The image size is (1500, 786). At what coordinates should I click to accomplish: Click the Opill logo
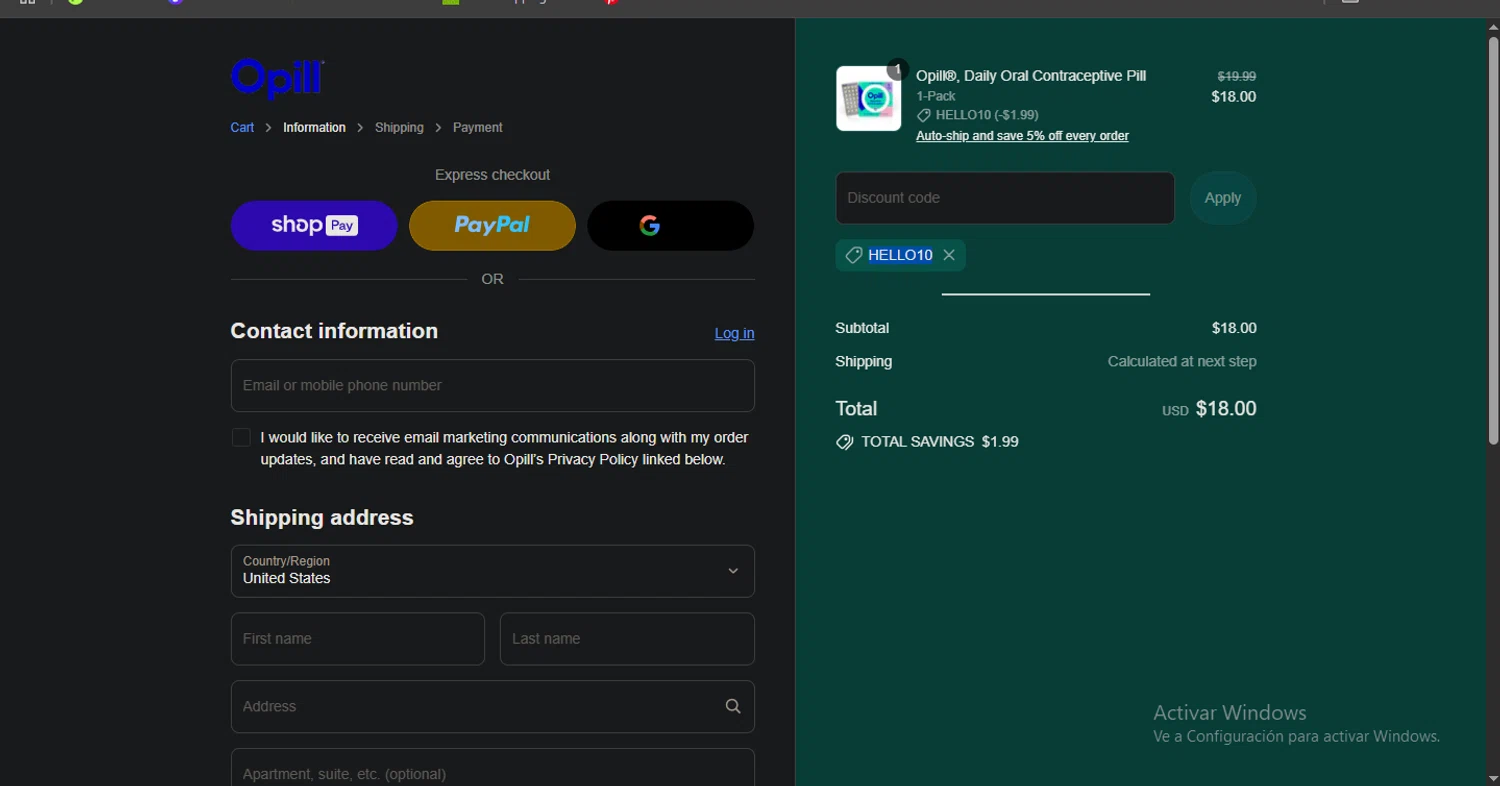point(277,79)
